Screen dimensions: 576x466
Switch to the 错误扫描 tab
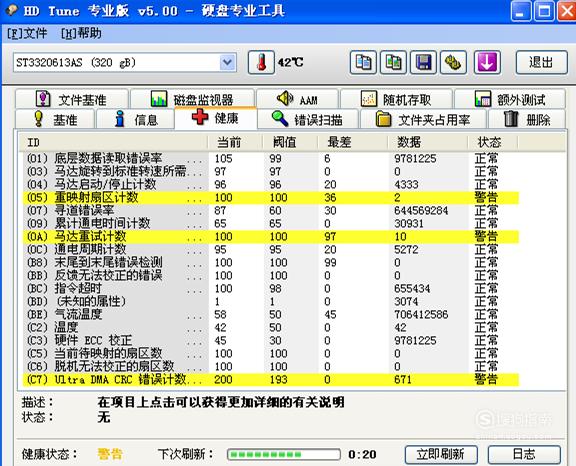point(308,119)
